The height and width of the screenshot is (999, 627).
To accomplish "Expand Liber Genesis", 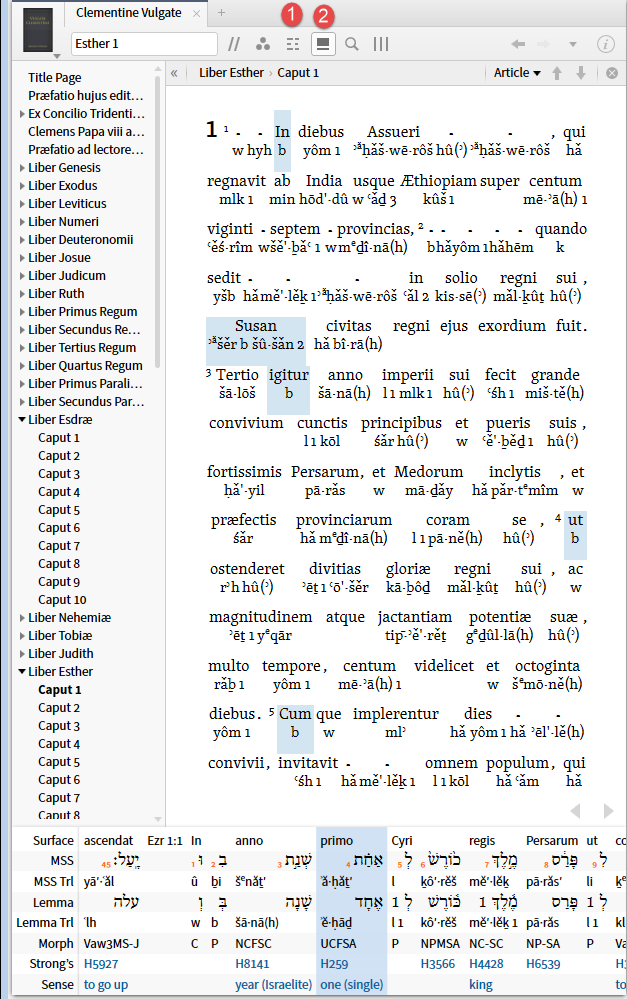I will (22, 168).
